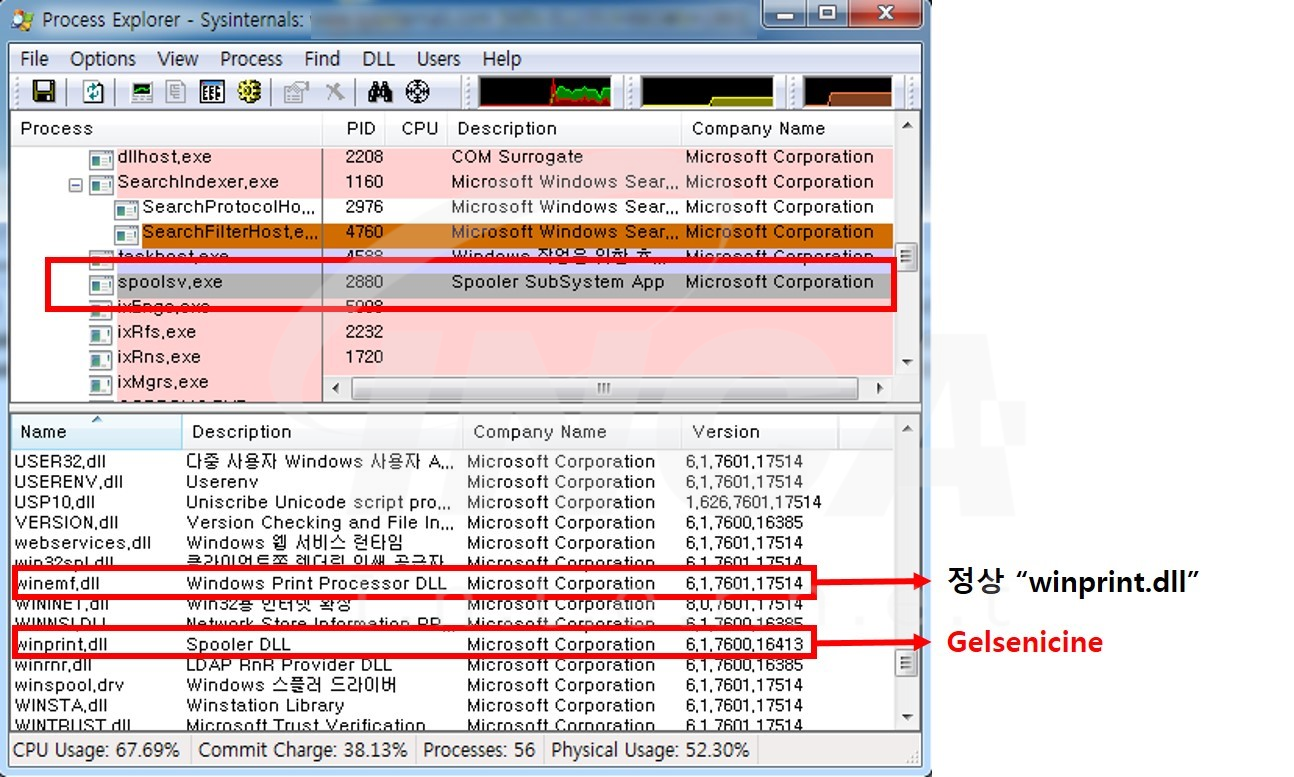1294x777 pixels.
Task: Select the spoolsv.exe process row
Action: pos(452,283)
